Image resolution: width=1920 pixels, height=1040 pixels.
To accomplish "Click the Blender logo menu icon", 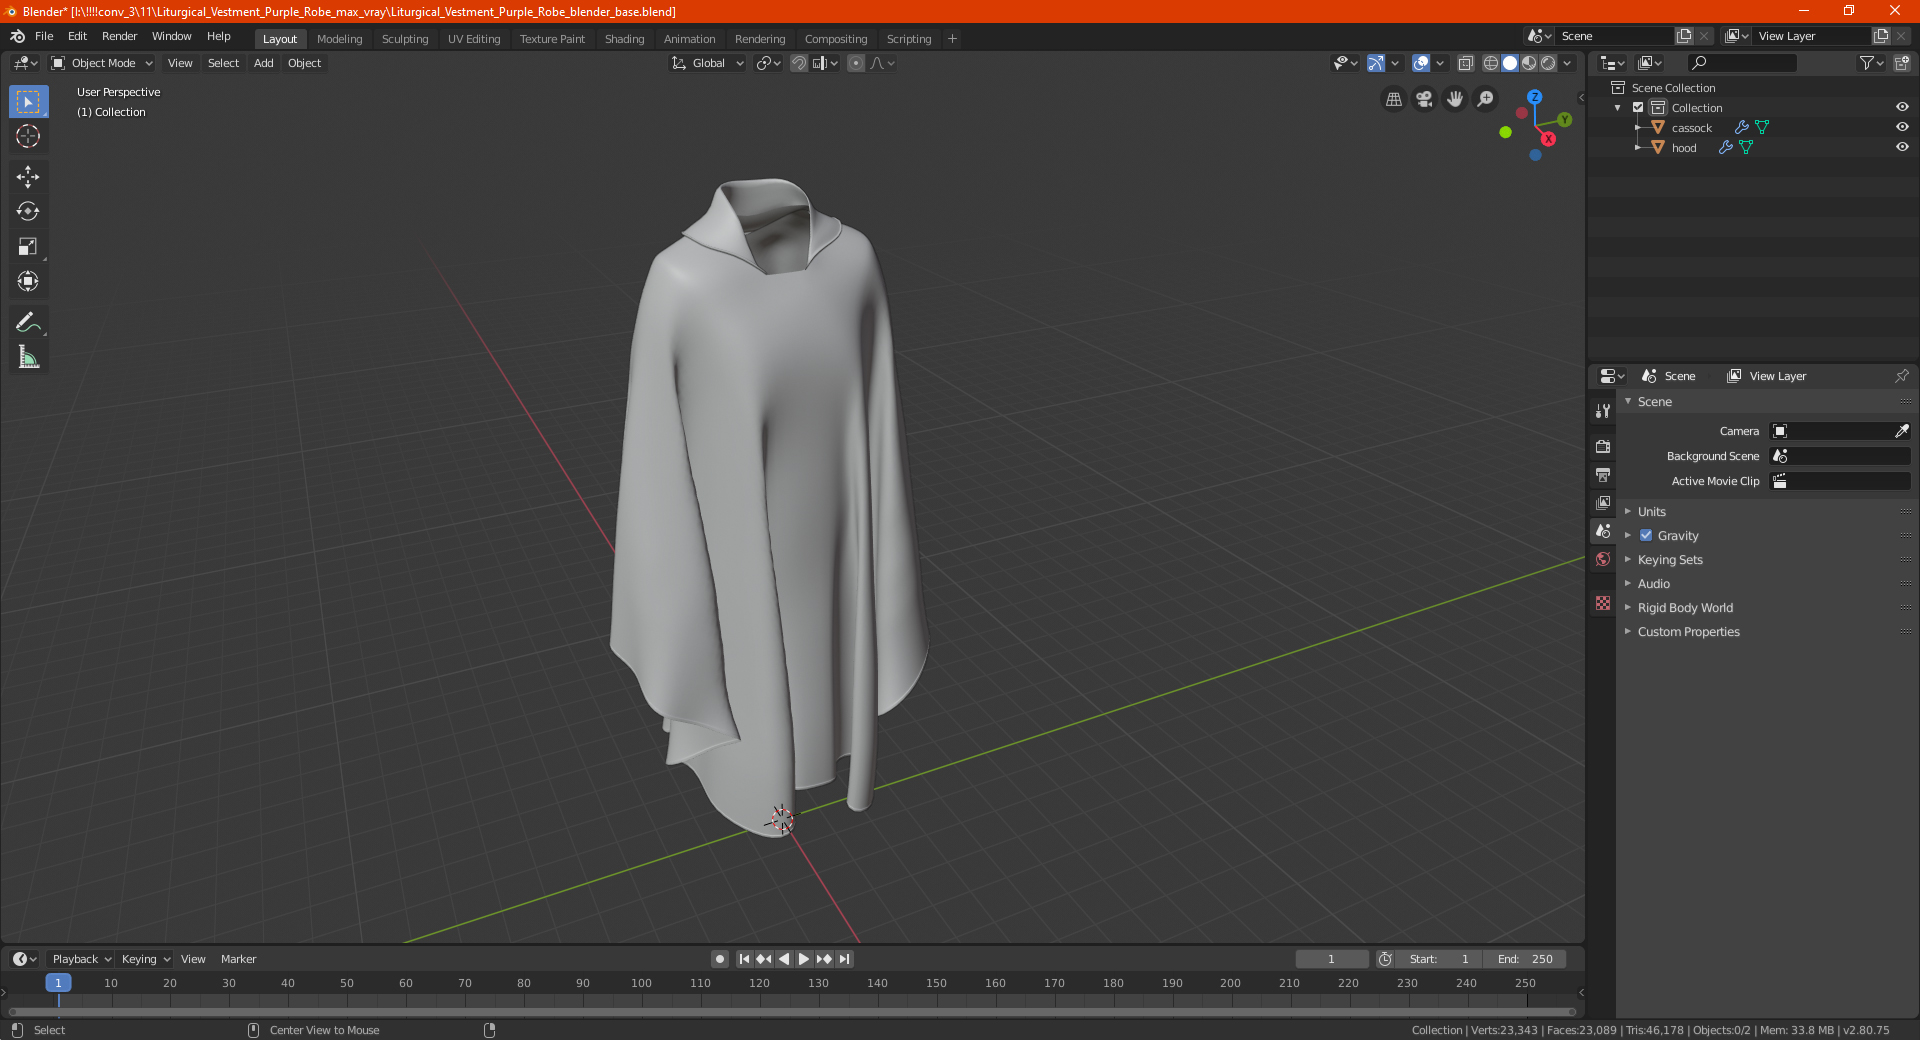I will click(x=17, y=36).
